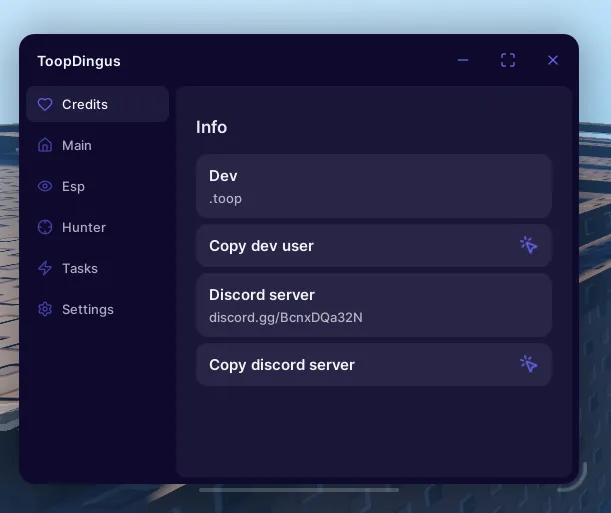Open the Settings tab
The image size is (611, 513).
(x=97, y=309)
